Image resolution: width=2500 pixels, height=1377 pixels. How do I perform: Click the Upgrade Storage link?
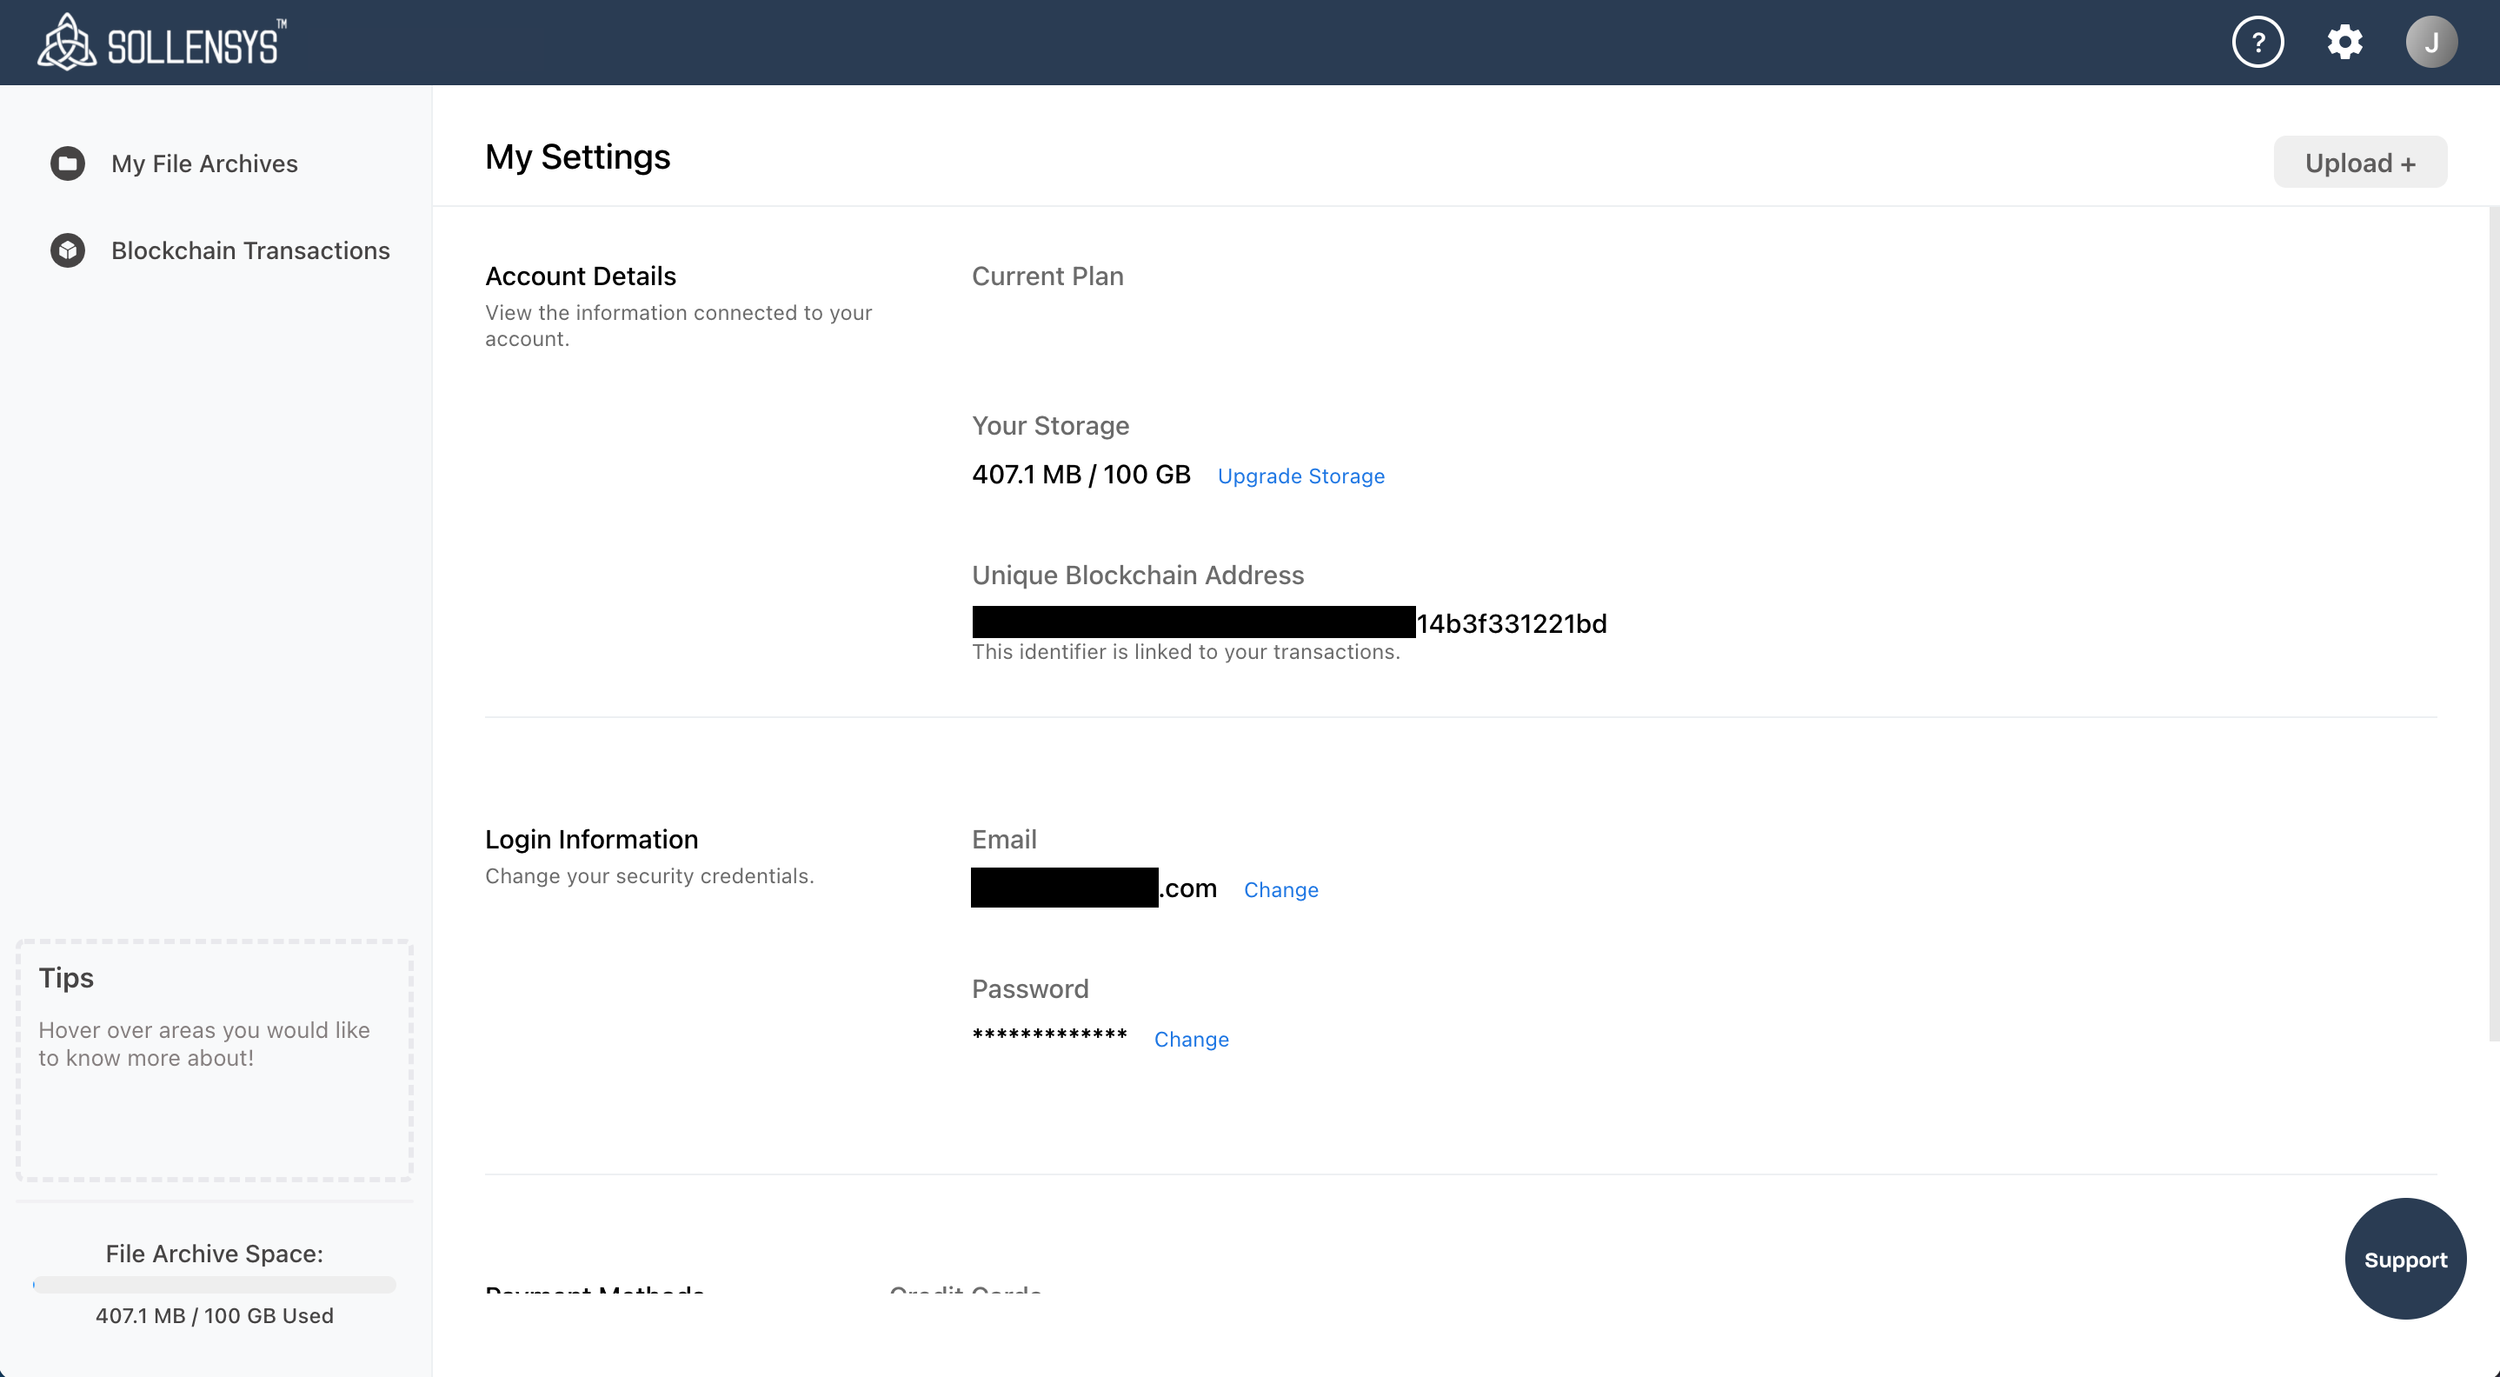click(1300, 477)
